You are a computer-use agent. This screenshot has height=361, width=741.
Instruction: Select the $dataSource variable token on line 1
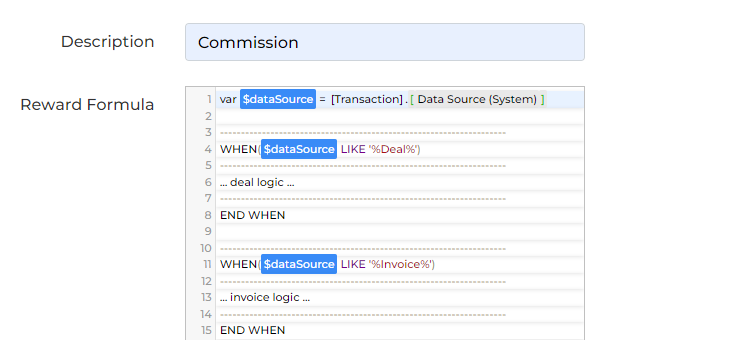277,99
